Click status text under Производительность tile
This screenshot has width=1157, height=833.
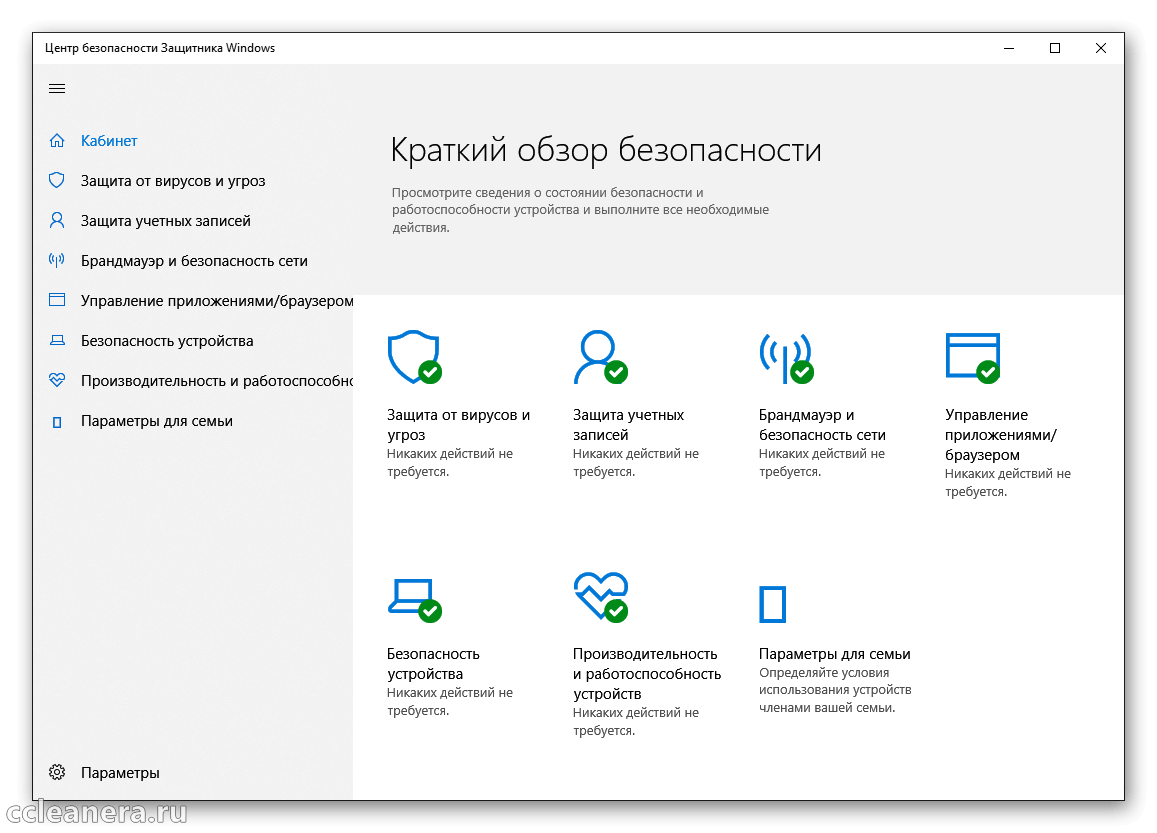point(635,722)
